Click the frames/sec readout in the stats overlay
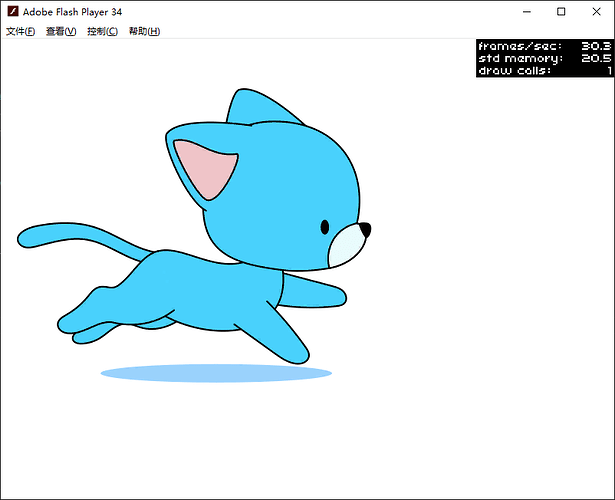Viewport: 615px width, 500px height. tap(545, 46)
